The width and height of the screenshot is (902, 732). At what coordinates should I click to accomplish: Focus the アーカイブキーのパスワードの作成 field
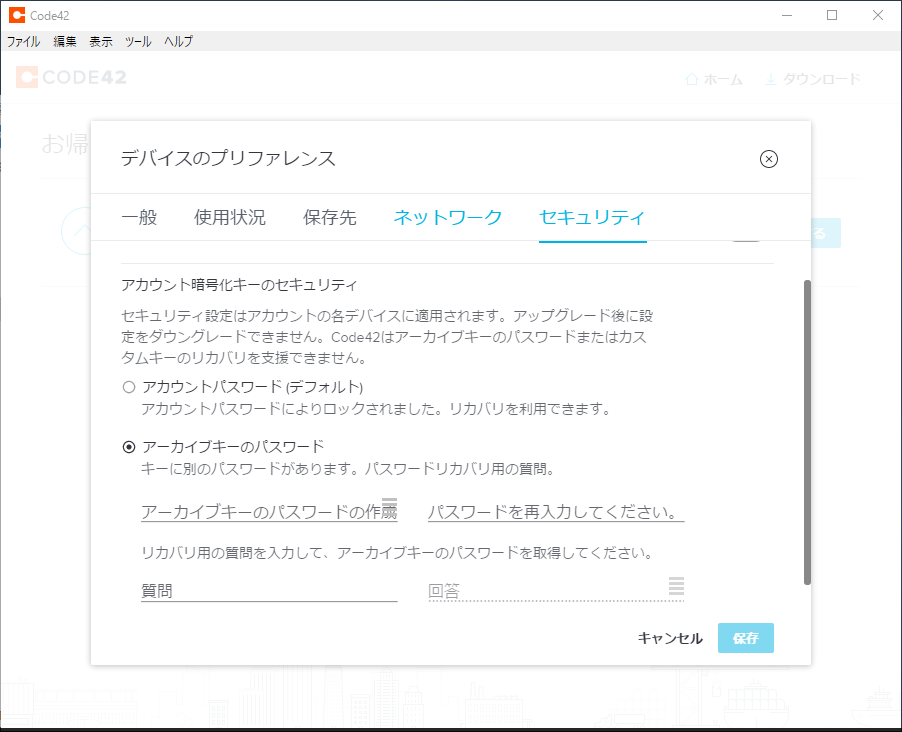pos(269,512)
